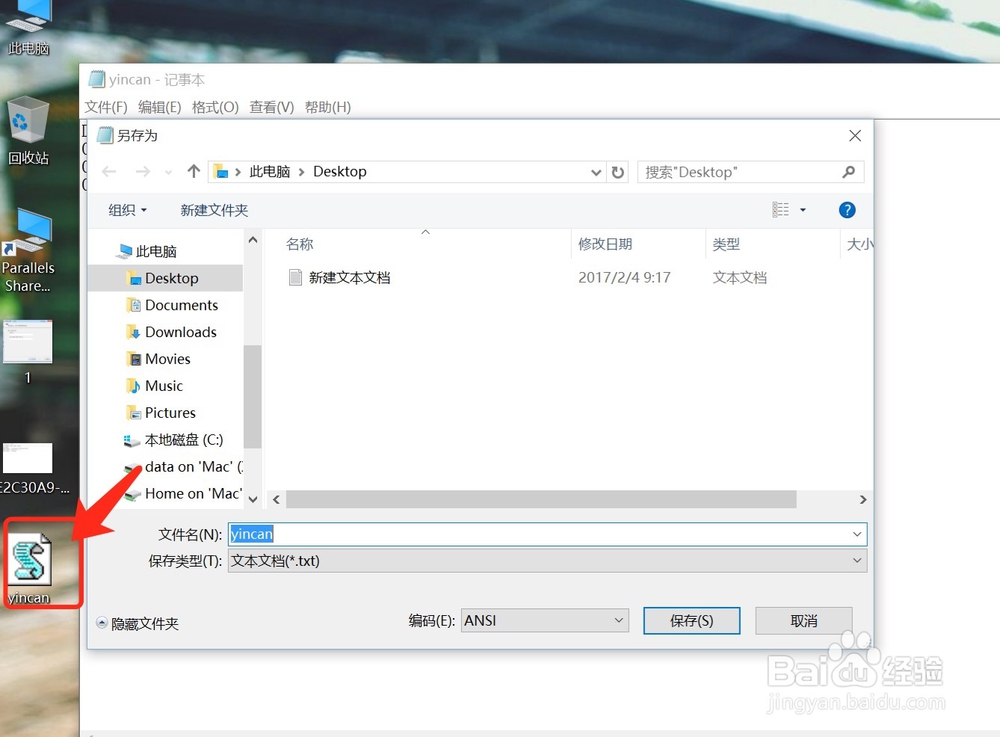The height and width of the screenshot is (737, 1000).
Task: Sort files by the 名称 column header
Action: (297, 244)
